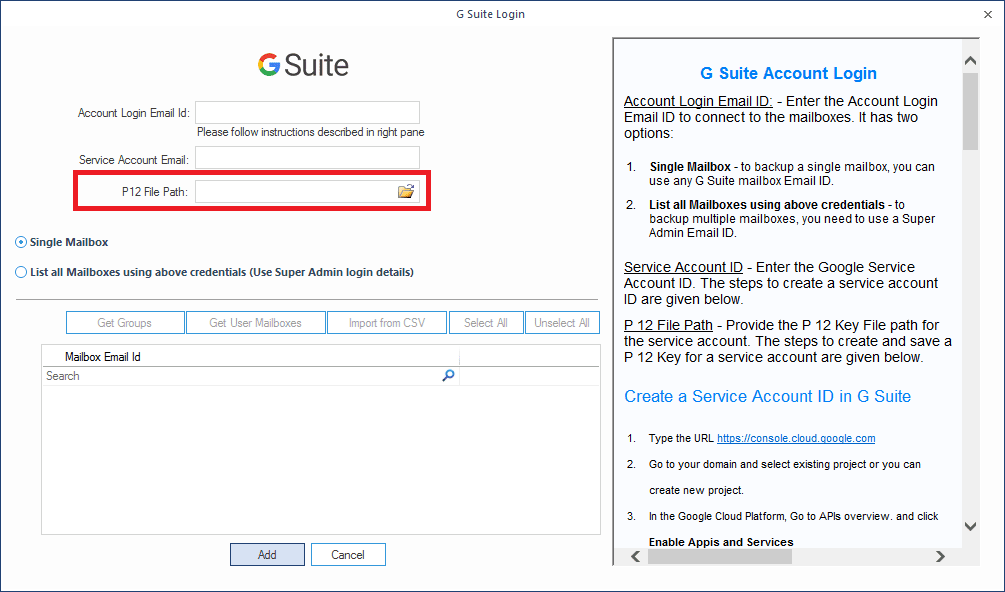This screenshot has height=592, width=1005.
Task: Click the Unselect All button
Action: coord(562,323)
